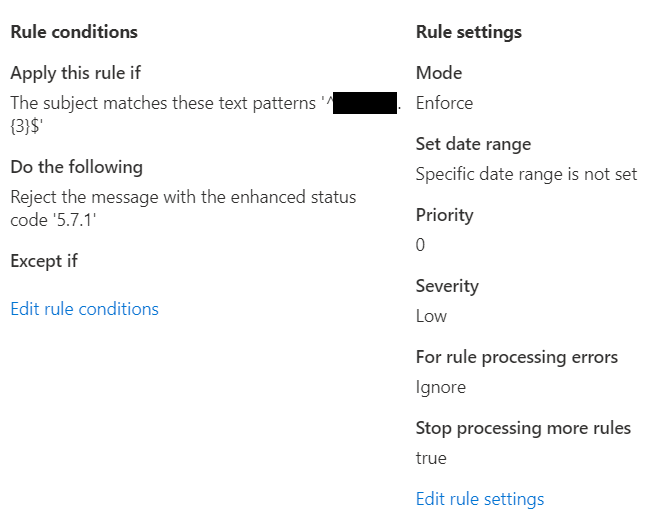This screenshot has width=671, height=532.
Task: Click the Except if label
Action: tap(44, 261)
